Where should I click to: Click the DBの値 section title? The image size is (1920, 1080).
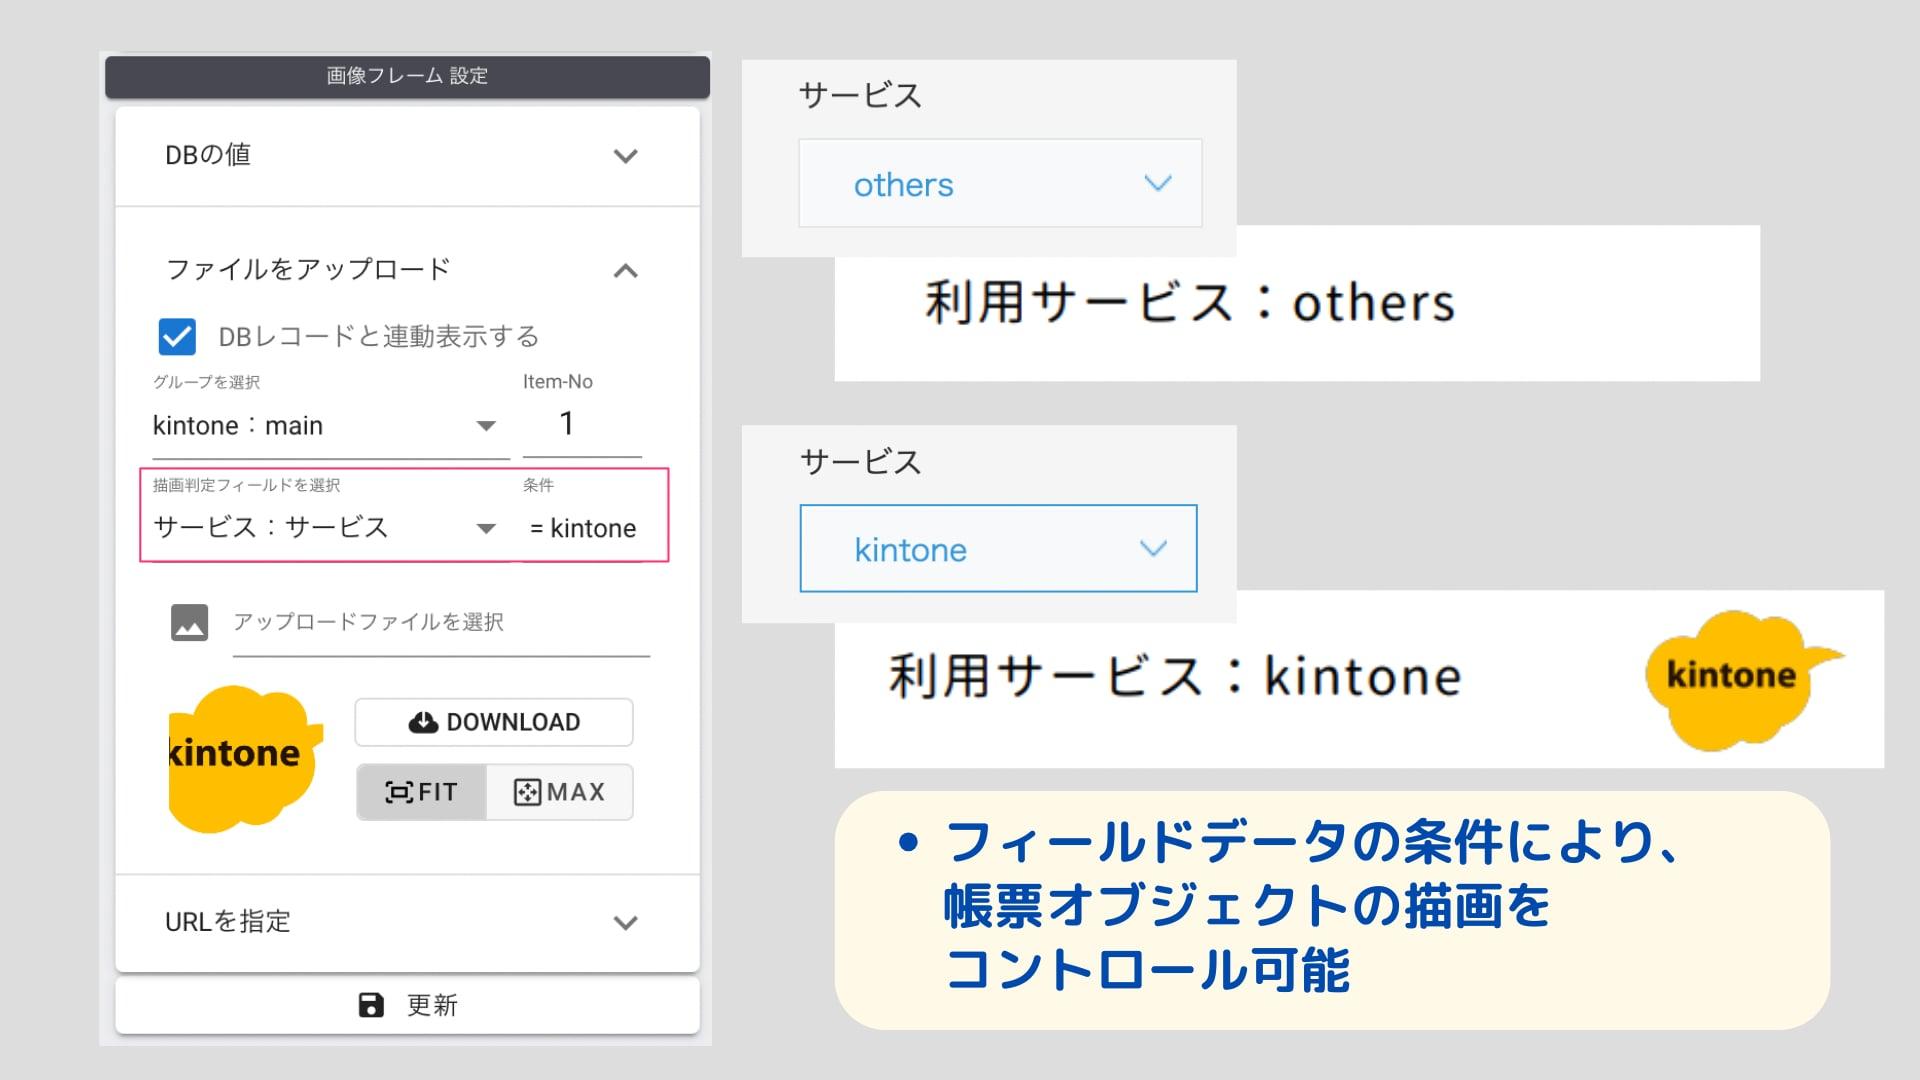(208, 155)
